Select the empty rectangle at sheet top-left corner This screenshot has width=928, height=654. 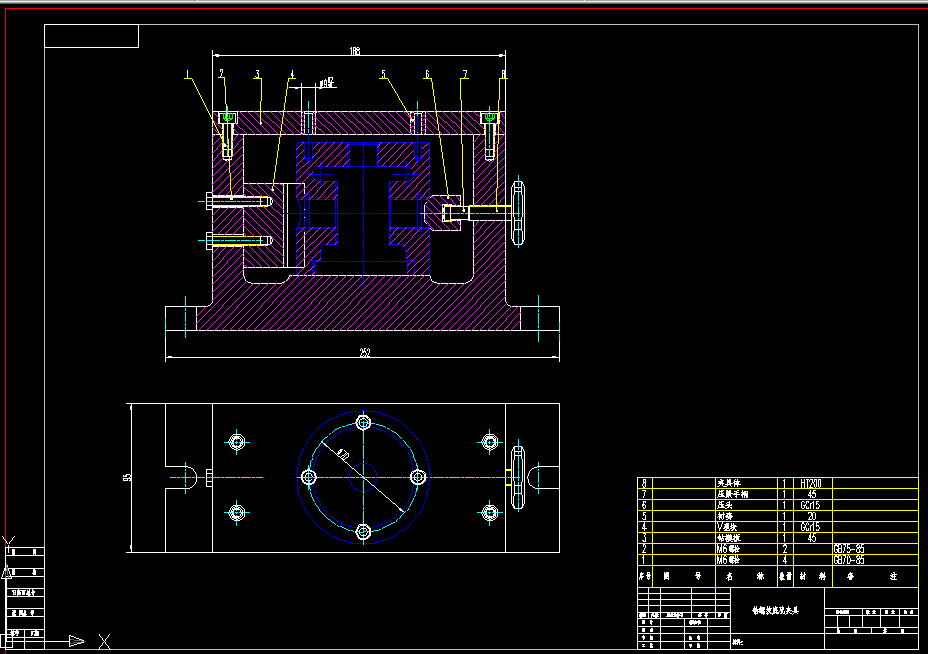coord(92,36)
